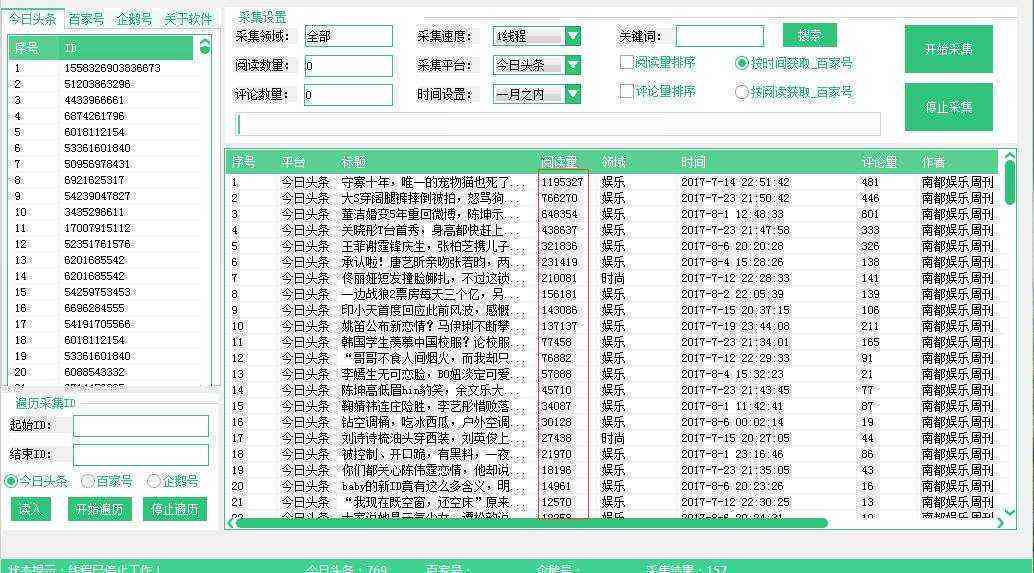Sort by 阅读量 column header
Viewport: 1034px width, 573px height.
(559, 162)
